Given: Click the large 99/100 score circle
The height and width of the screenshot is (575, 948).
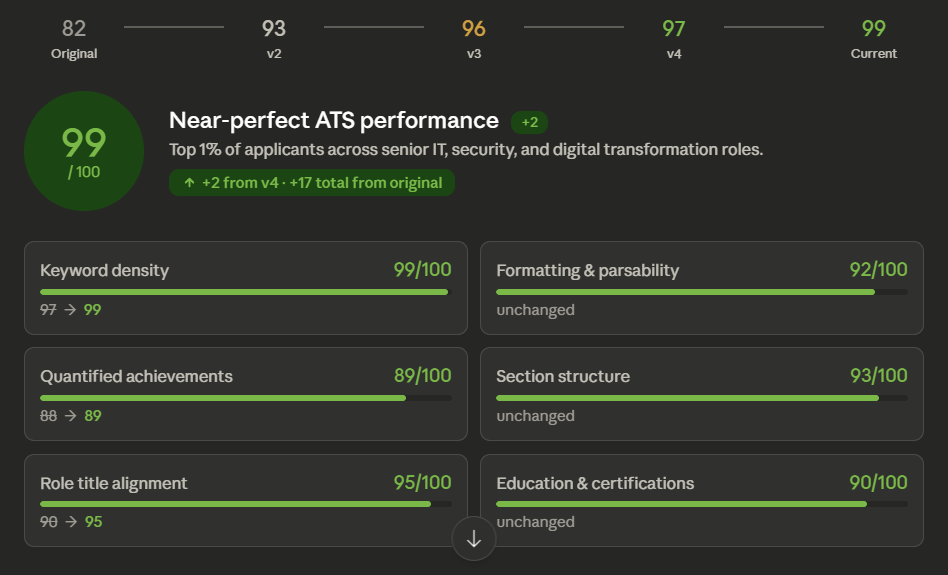Looking at the screenshot, I should [84, 152].
